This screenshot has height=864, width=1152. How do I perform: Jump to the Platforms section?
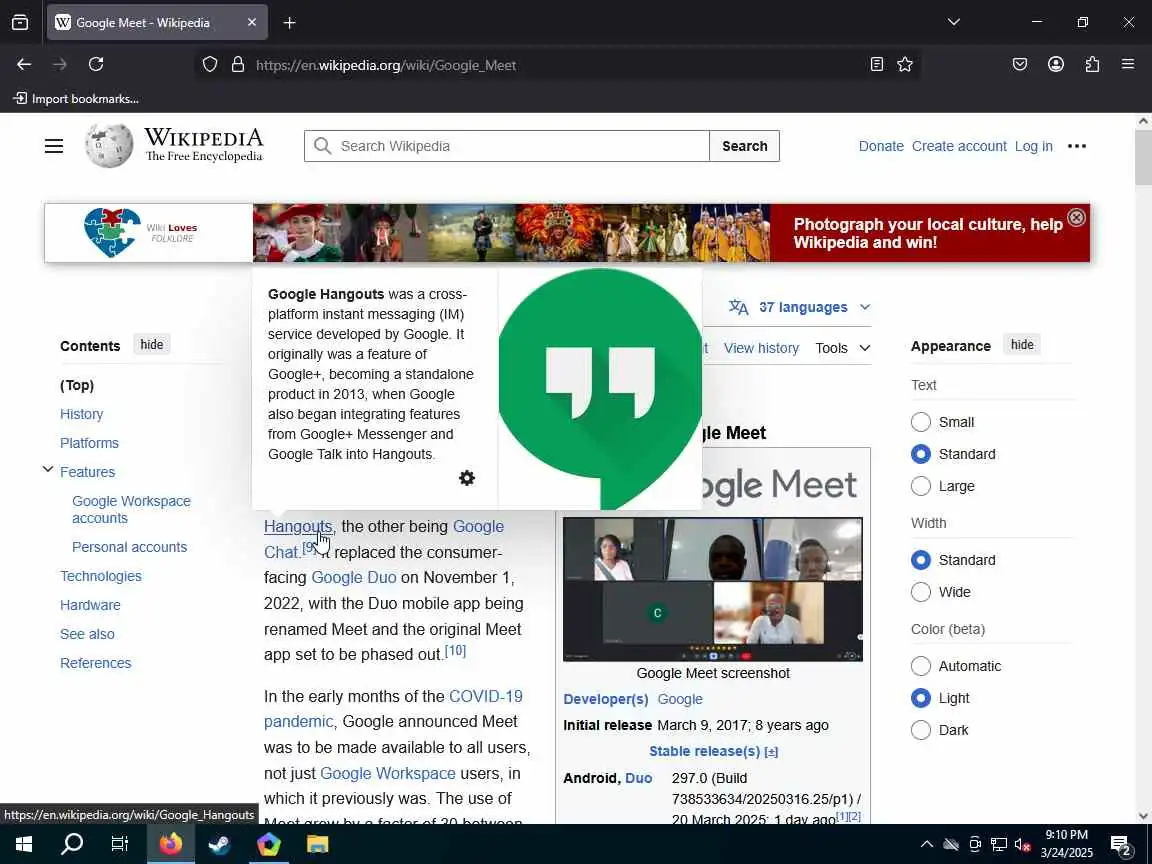click(89, 443)
